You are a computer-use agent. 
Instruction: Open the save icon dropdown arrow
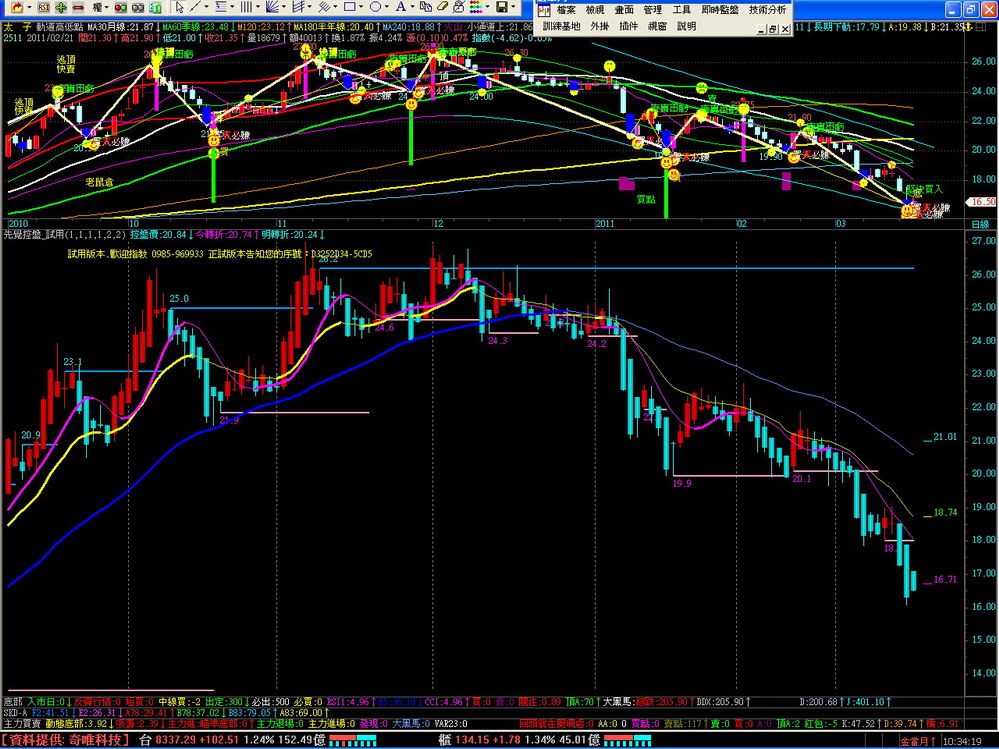tap(513, 7)
